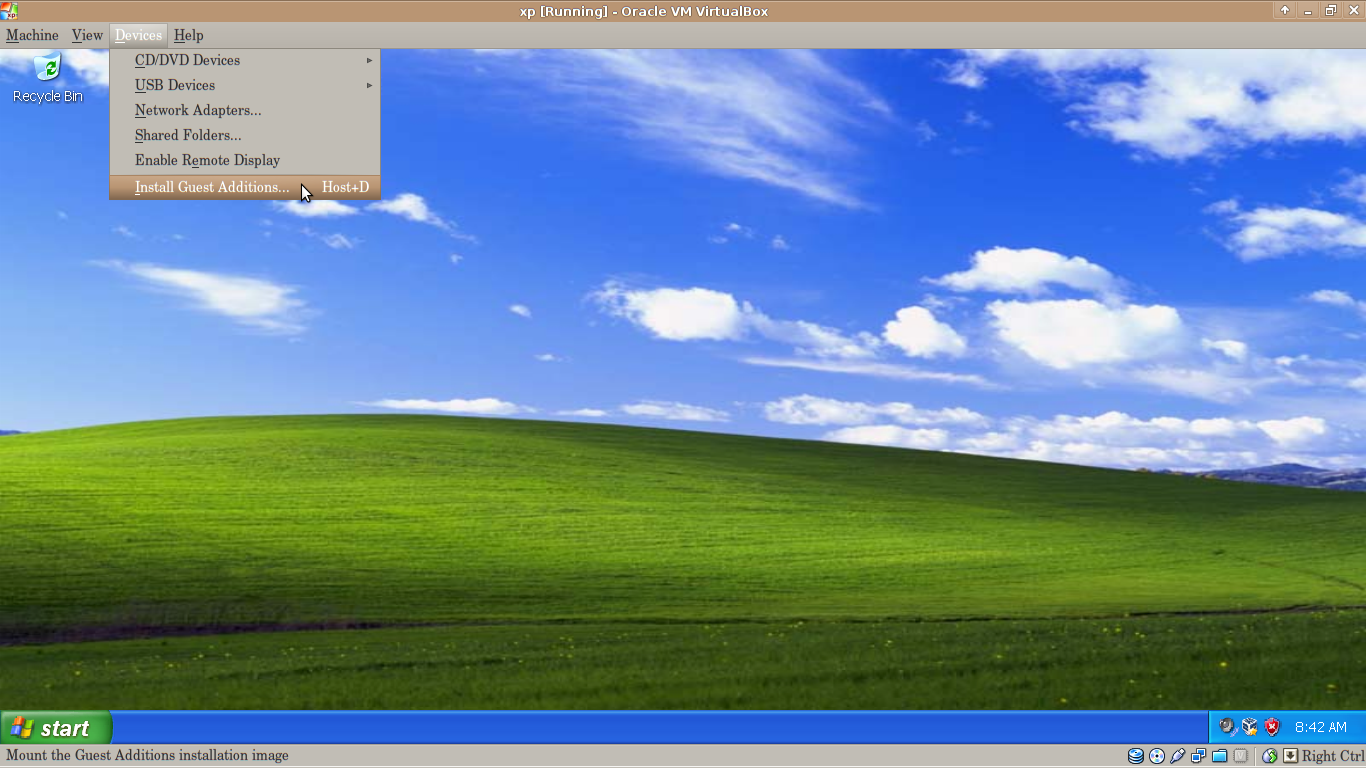The height and width of the screenshot is (768, 1366).
Task: Select Install Guest Additions menu entry
Action: coord(245,187)
